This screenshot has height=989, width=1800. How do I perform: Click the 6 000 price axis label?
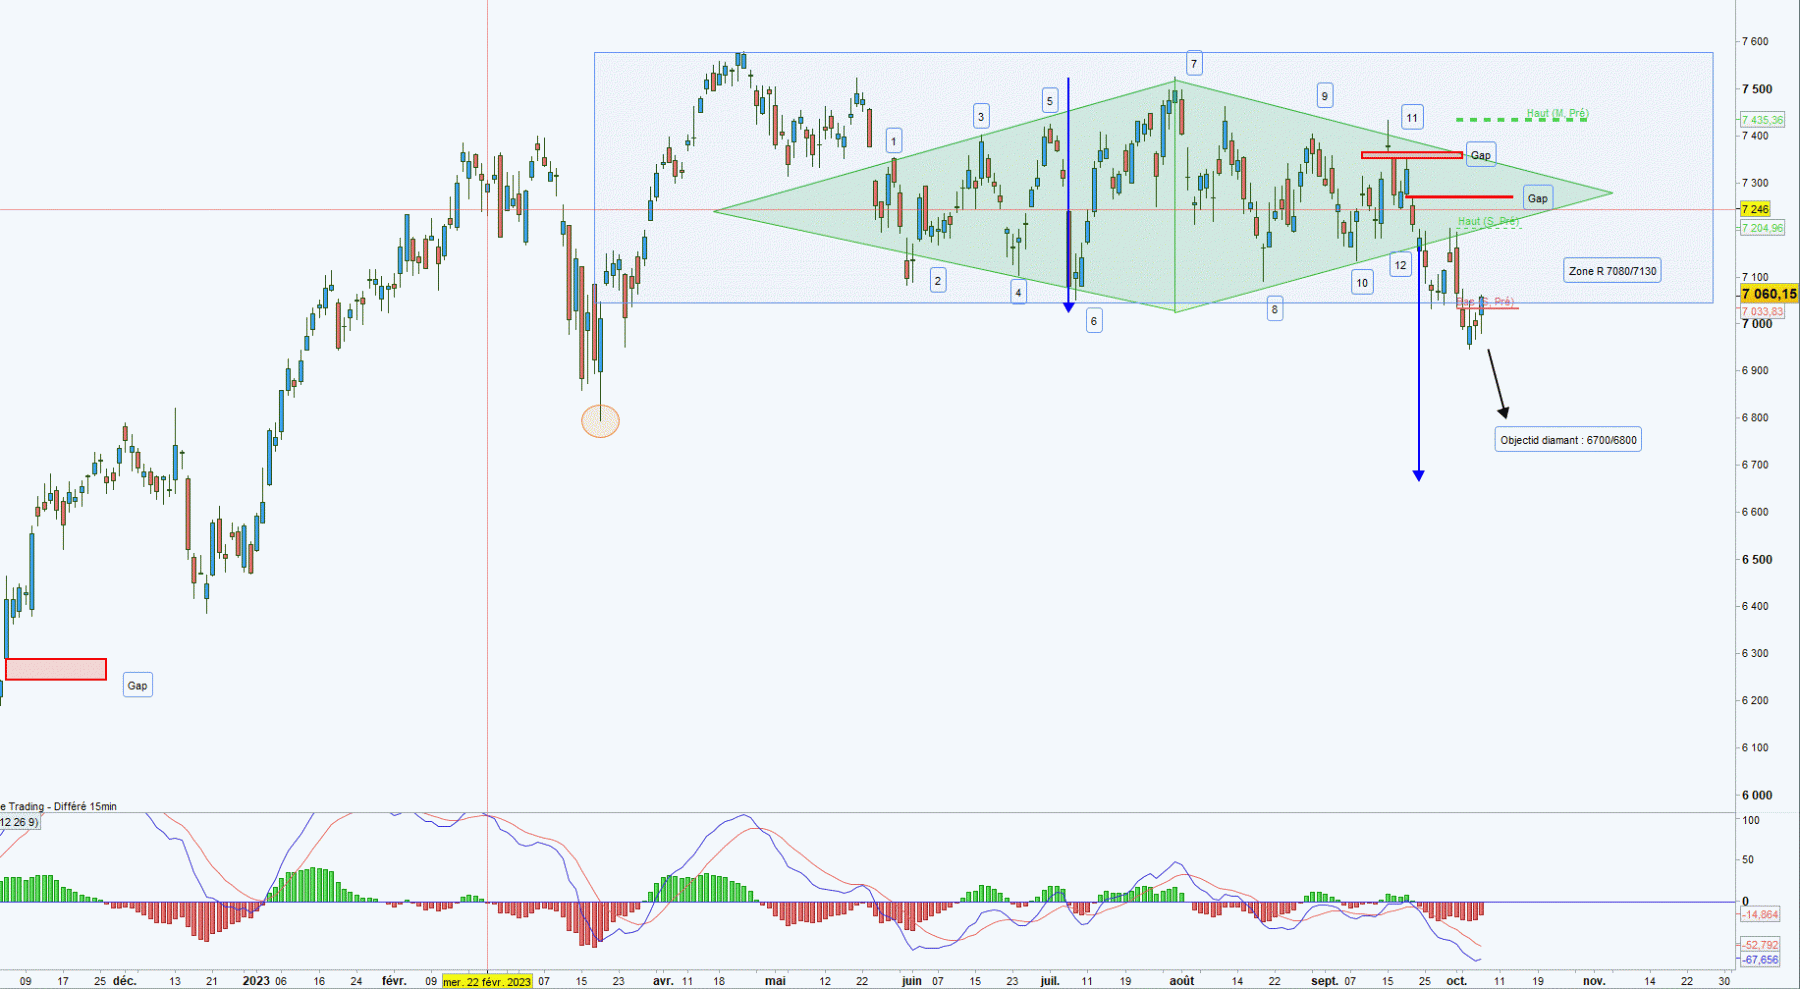(1755, 795)
